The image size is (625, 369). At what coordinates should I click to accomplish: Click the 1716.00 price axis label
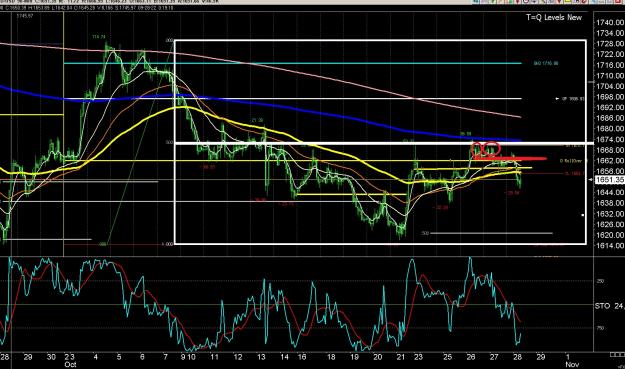[x=610, y=65]
